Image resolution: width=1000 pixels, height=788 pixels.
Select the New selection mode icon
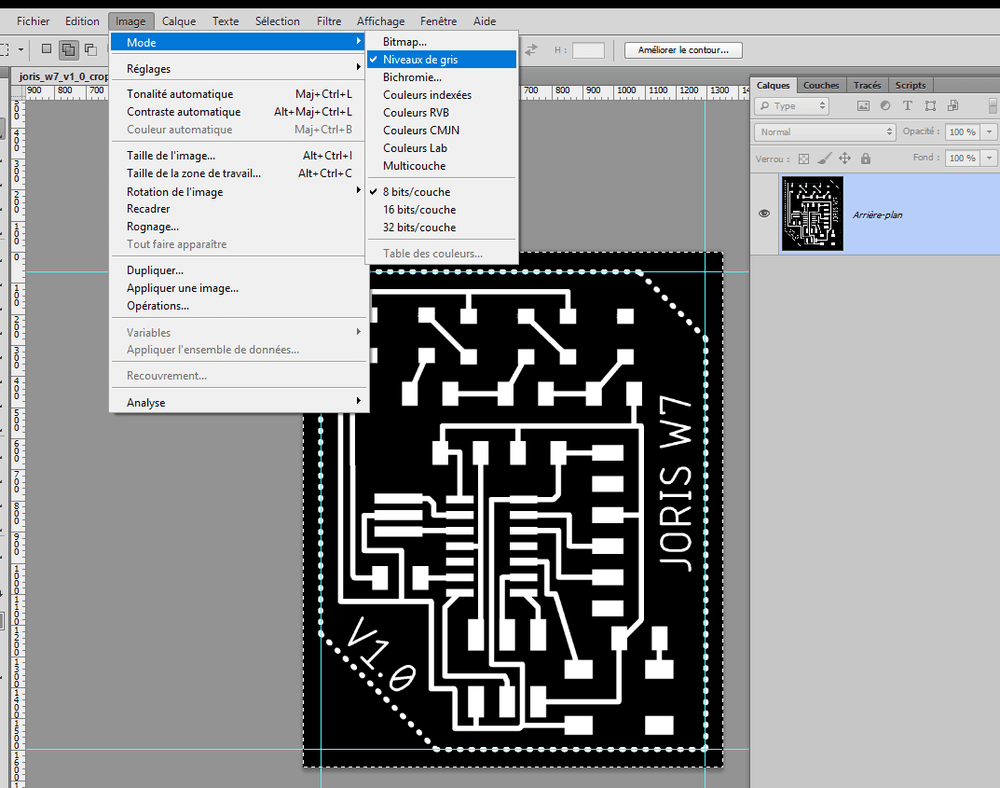pyautogui.click(x=46, y=49)
